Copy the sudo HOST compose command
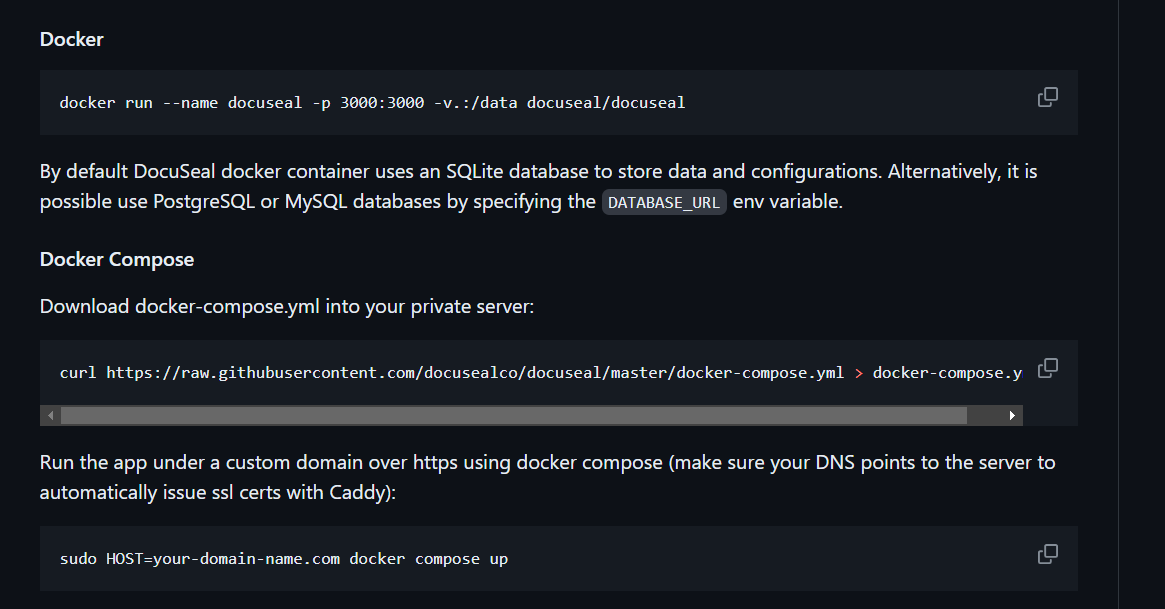 (1047, 554)
